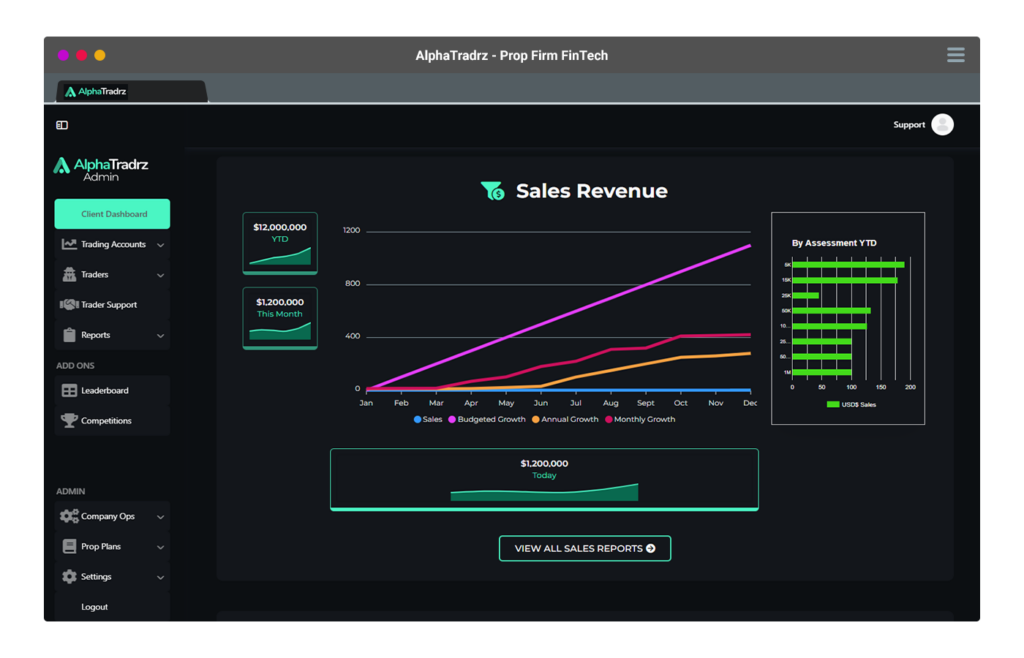Click the Support user avatar icon

(941, 125)
